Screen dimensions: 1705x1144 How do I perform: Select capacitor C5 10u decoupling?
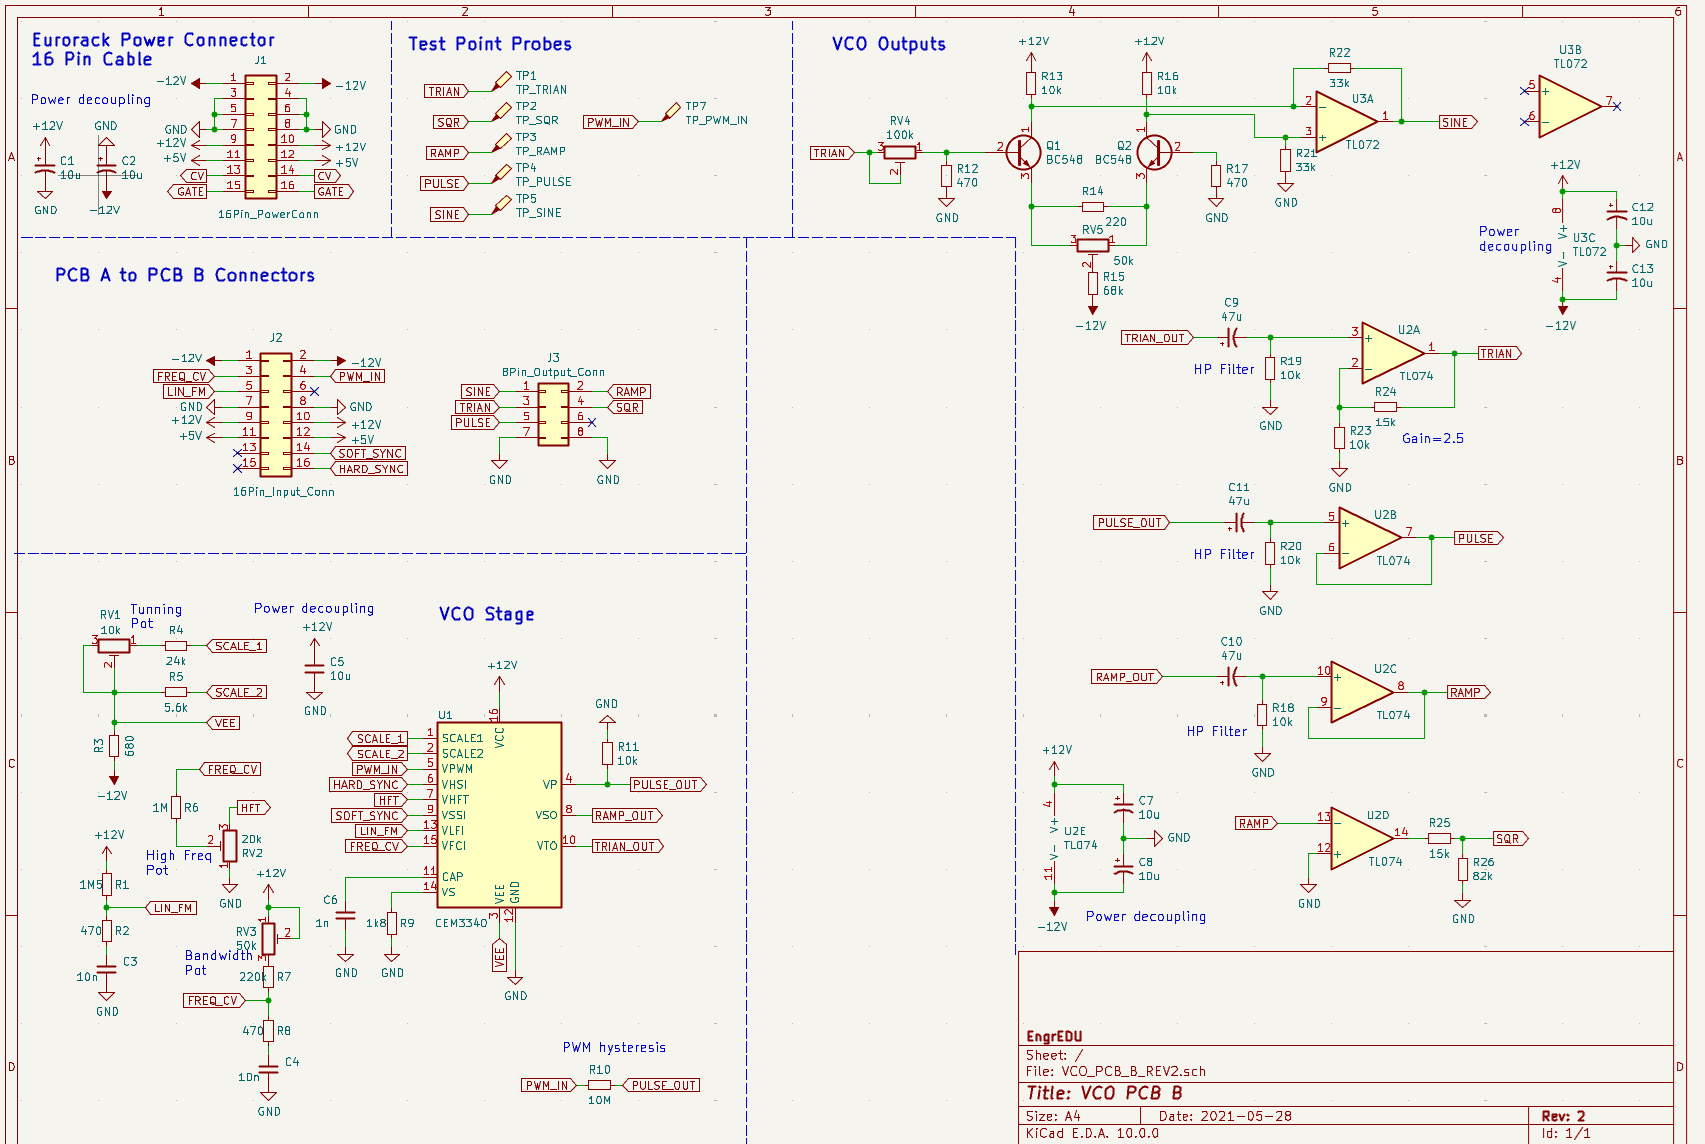[x=315, y=669]
